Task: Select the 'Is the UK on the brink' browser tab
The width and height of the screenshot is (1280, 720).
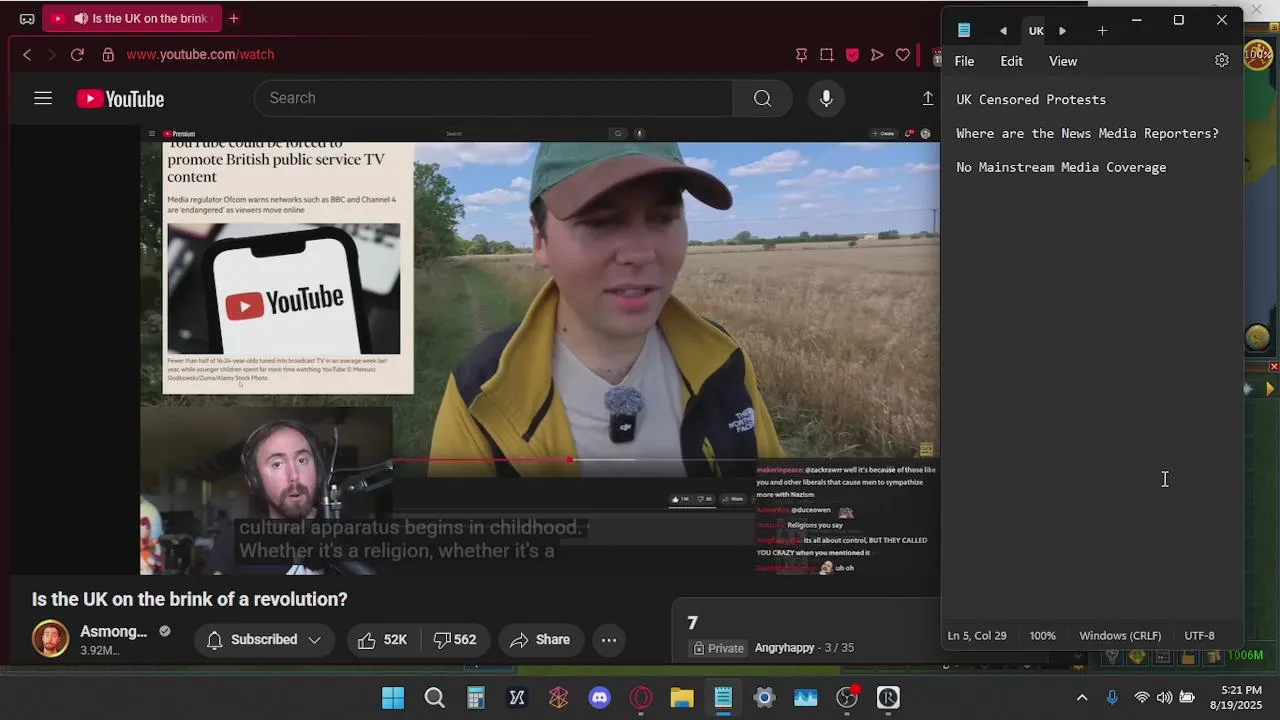Action: 131,18
